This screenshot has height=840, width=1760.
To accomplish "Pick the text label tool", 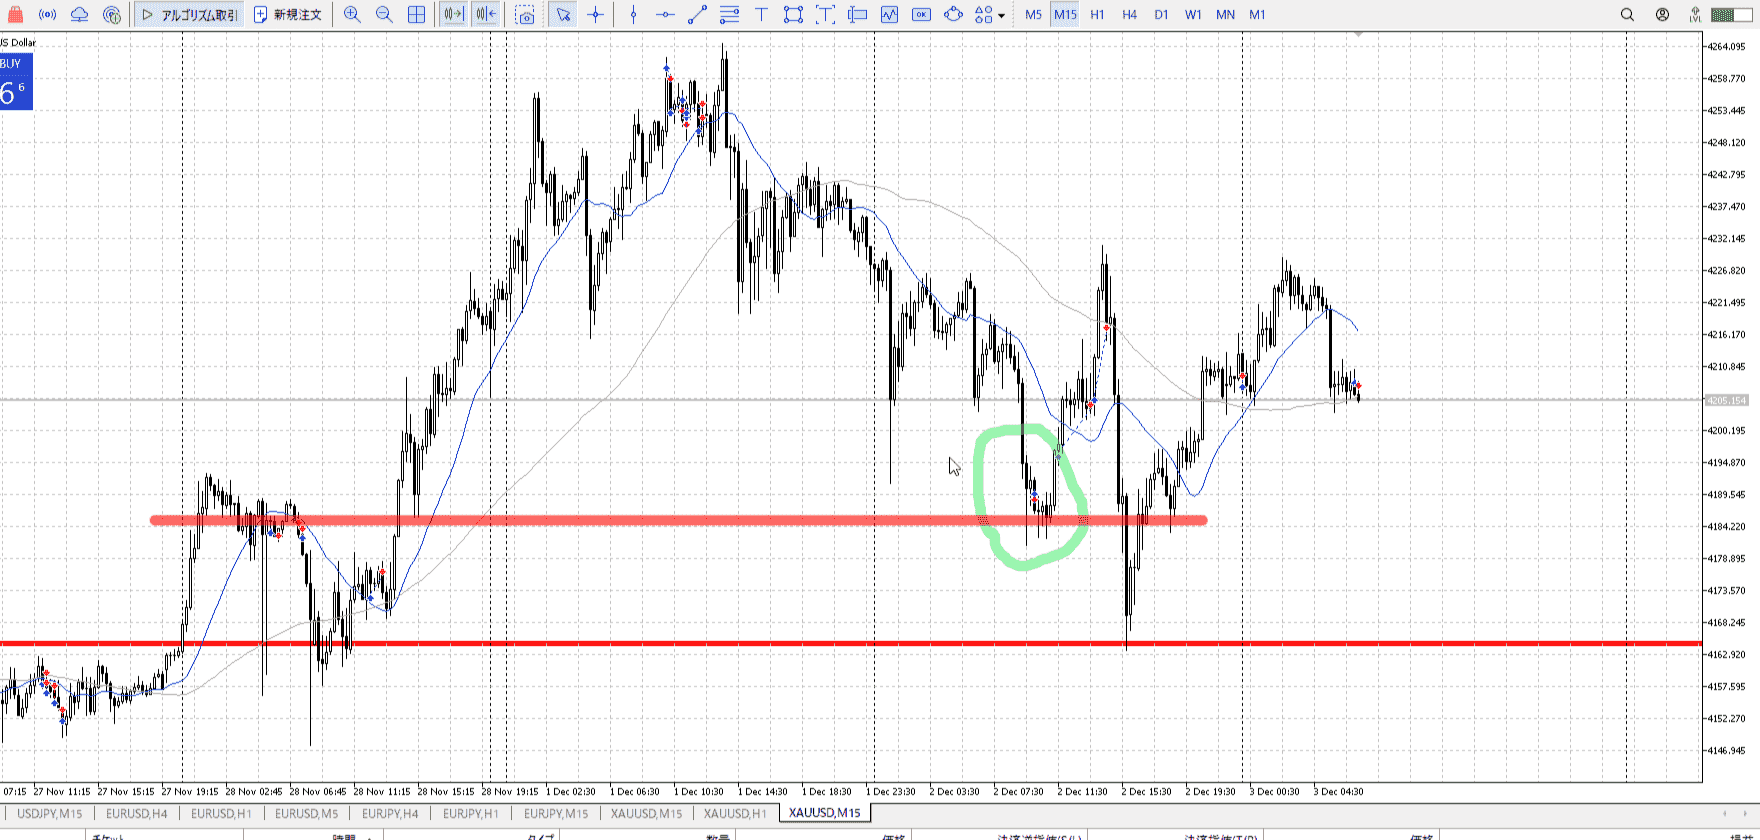I will click(761, 15).
